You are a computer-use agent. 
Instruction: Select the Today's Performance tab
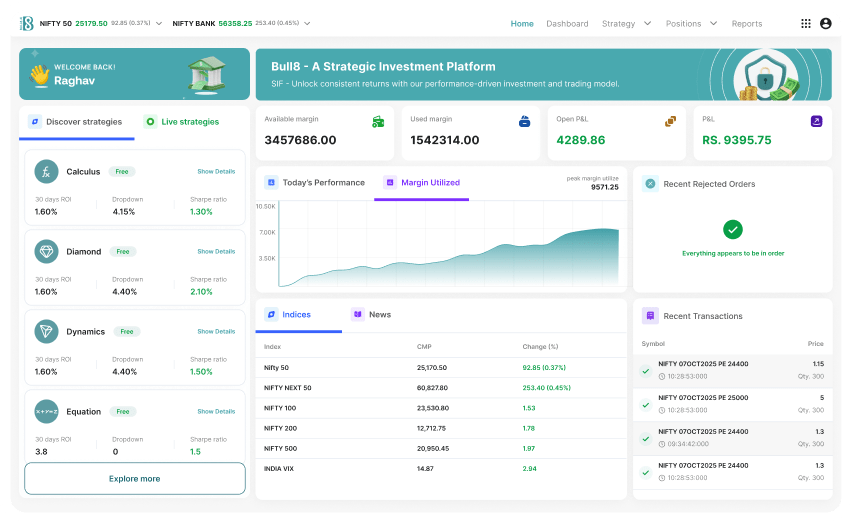(x=315, y=183)
